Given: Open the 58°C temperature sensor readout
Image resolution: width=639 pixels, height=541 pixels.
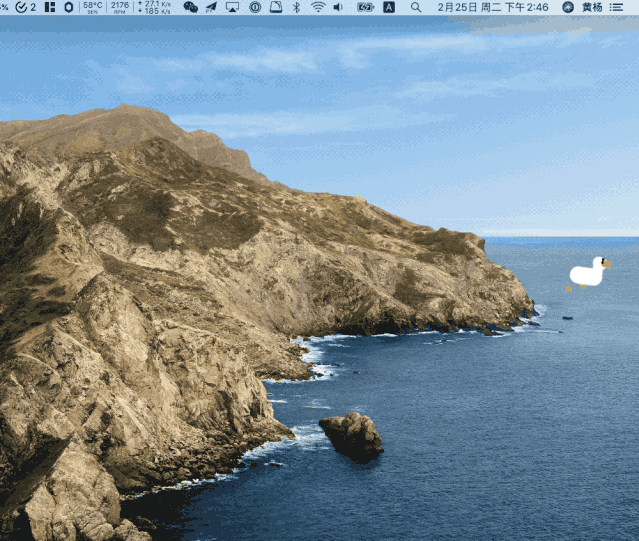Looking at the screenshot, I should pyautogui.click(x=93, y=7).
